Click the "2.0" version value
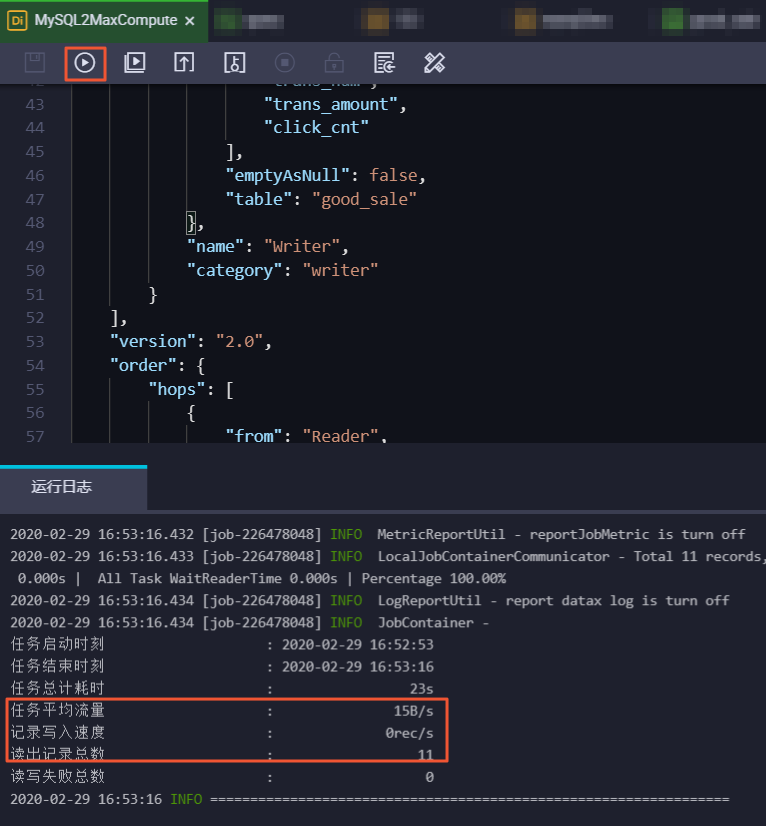Screen dimensions: 766x826 coord(240,341)
